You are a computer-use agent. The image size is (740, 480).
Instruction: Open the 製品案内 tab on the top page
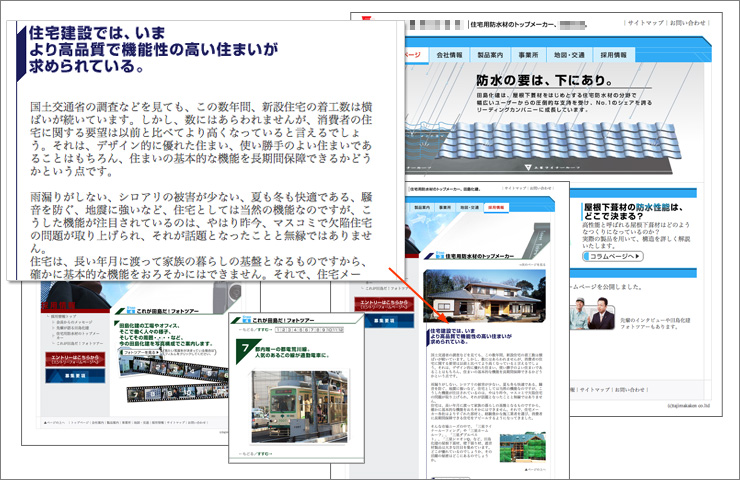pyautogui.click(x=490, y=55)
